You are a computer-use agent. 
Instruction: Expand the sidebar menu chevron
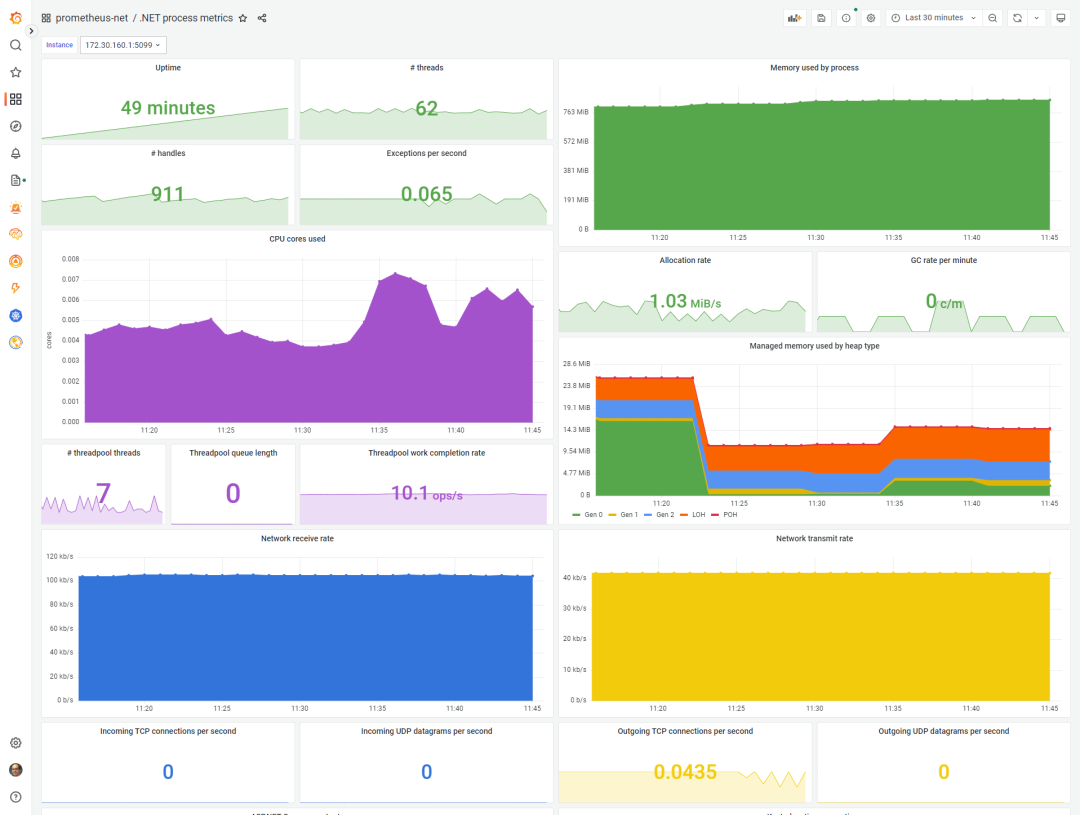(31, 31)
